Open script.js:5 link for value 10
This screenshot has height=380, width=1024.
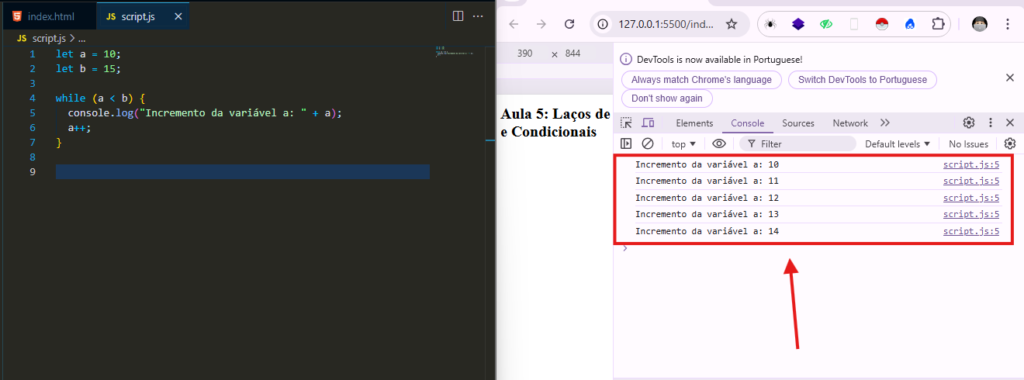pyautogui.click(x=971, y=165)
